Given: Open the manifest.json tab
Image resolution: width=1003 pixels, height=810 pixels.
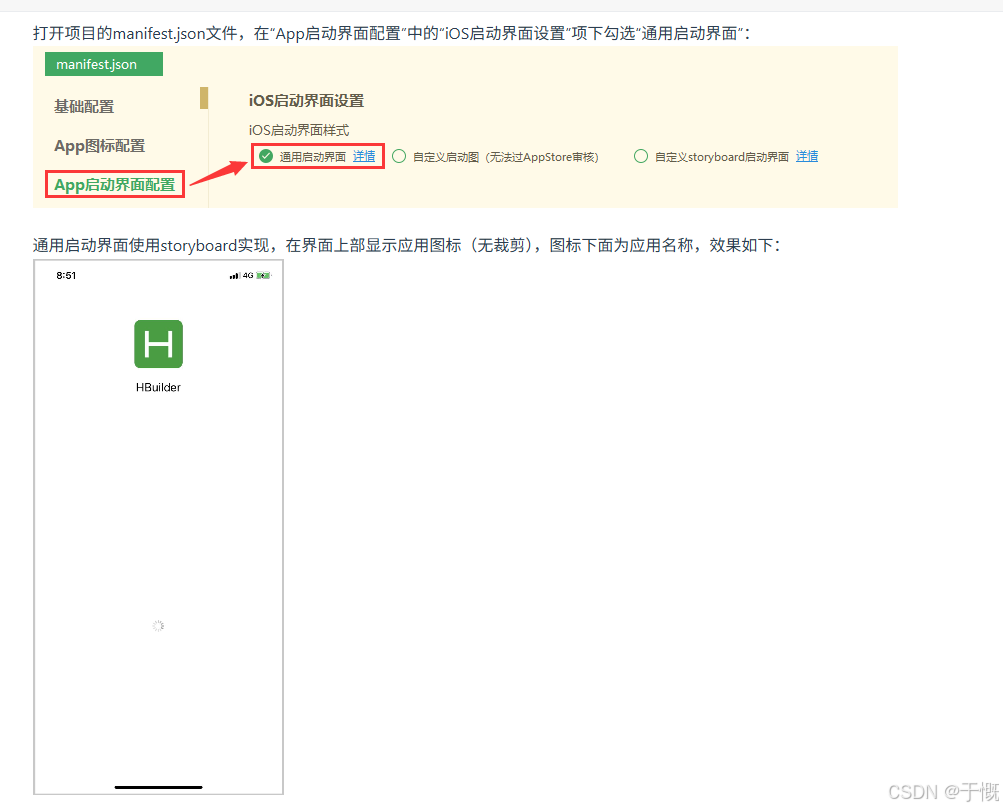Looking at the screenshot, I should point(104,64).
